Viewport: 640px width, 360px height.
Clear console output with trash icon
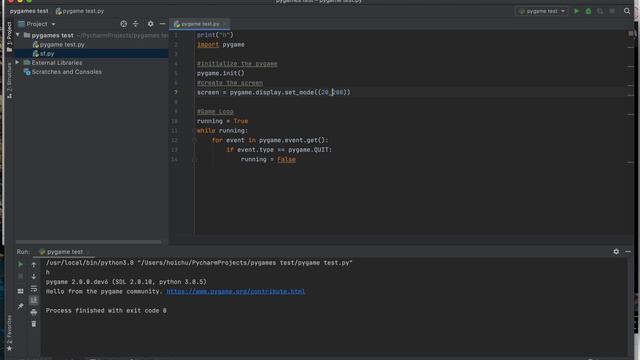coord(34,324)
